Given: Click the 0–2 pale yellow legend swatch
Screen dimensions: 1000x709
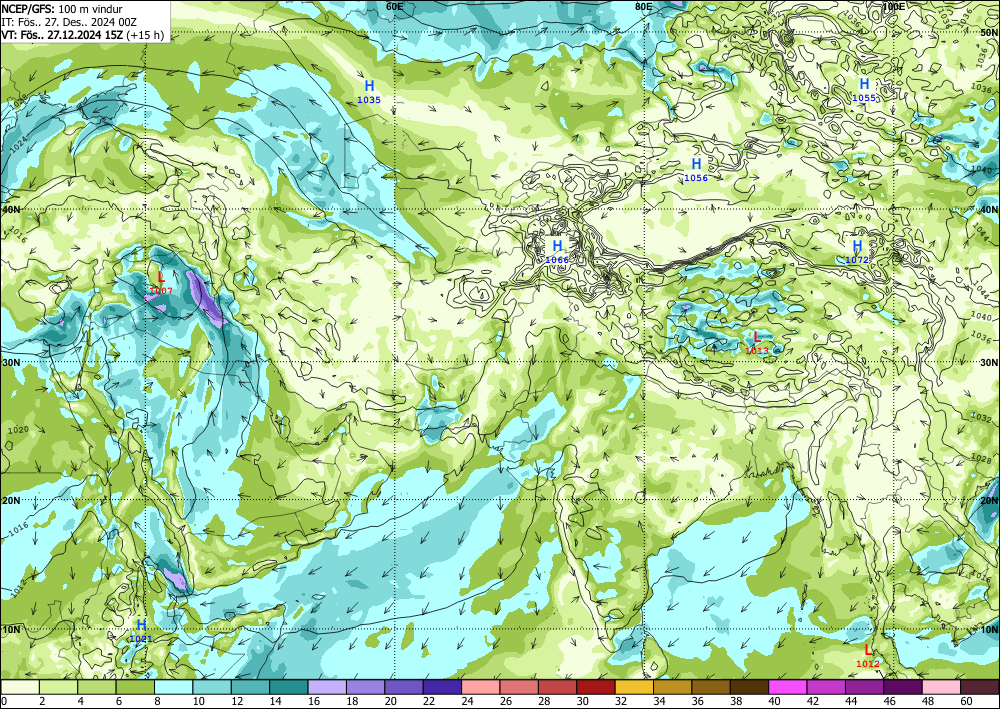Looking at the screenshot, I should [20, 687].
